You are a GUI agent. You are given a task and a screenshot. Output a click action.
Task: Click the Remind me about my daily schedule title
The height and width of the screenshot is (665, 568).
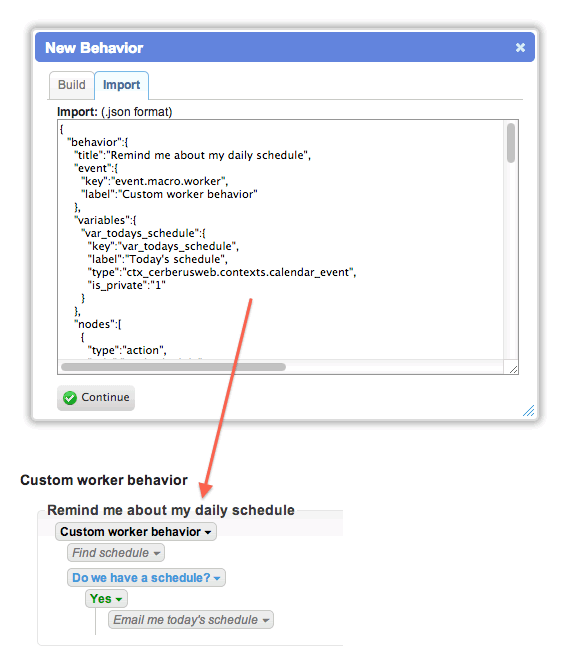click(x=171, y=510)
